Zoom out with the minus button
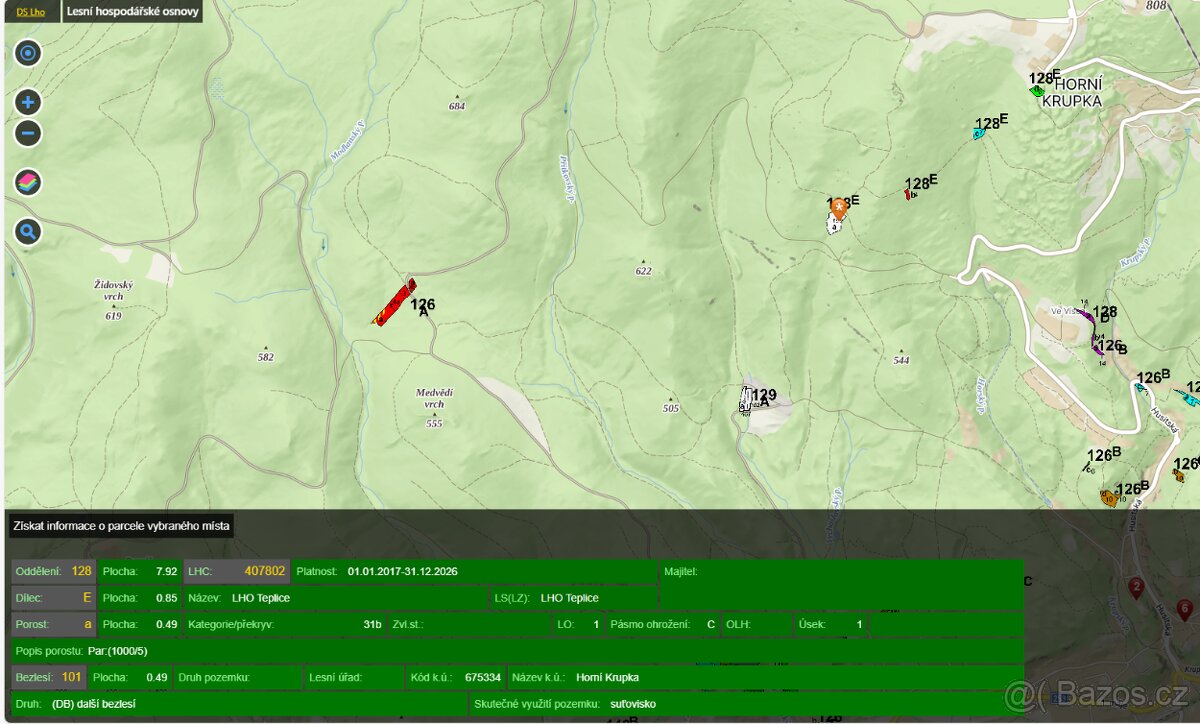 (28, 133)
